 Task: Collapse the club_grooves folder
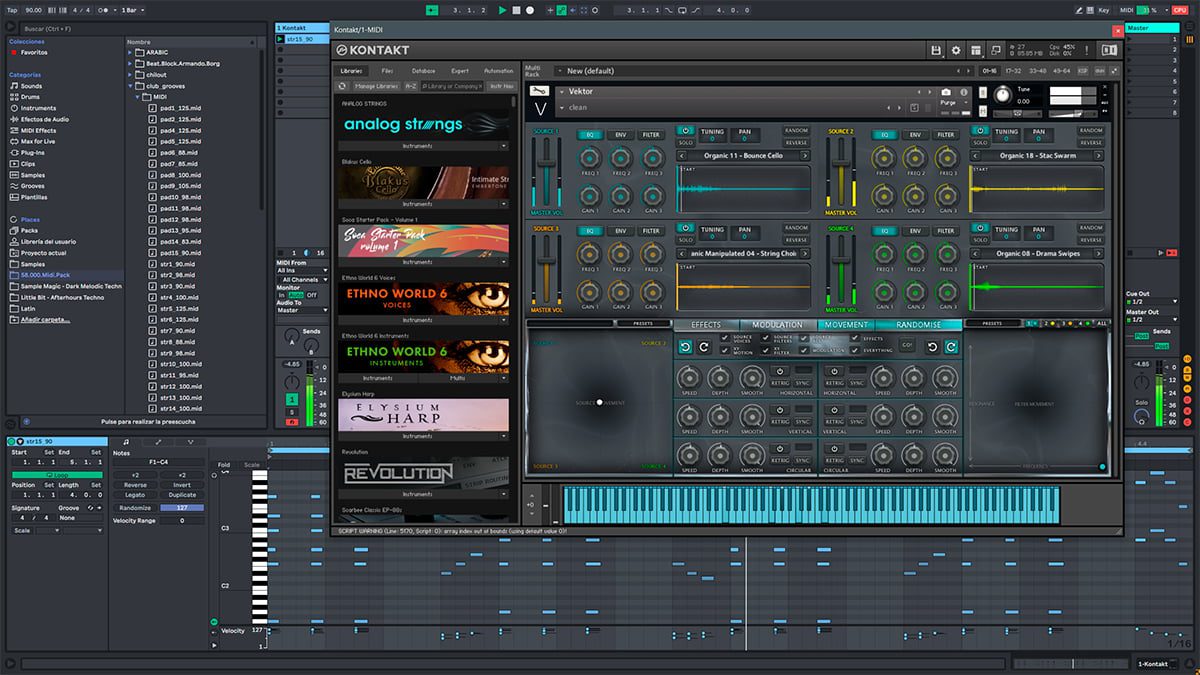click(130, 86)
